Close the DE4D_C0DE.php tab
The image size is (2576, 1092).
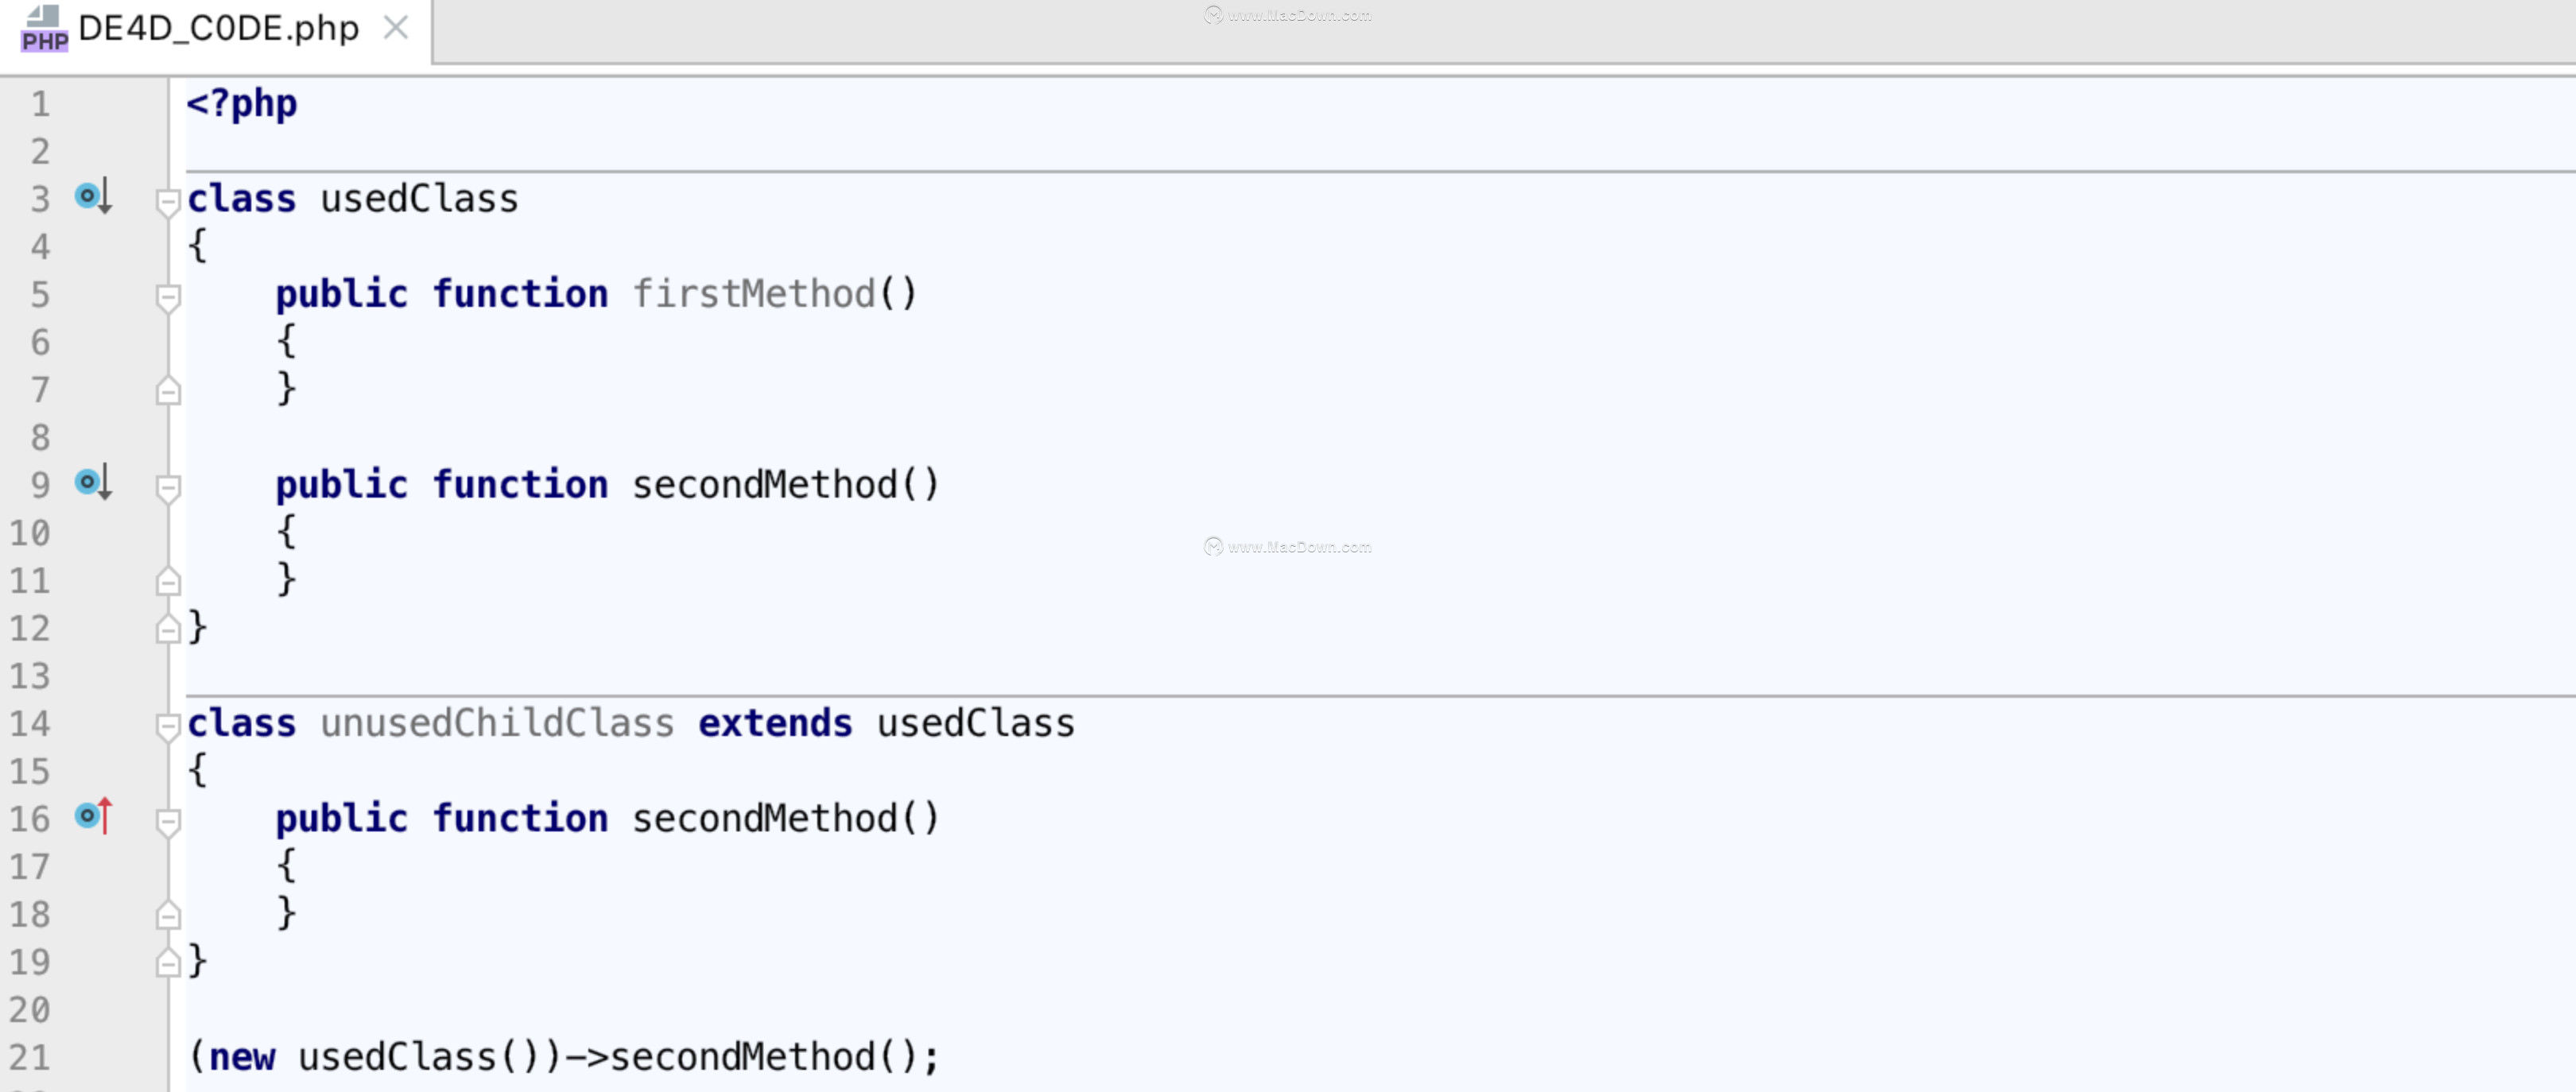point(396,28)
